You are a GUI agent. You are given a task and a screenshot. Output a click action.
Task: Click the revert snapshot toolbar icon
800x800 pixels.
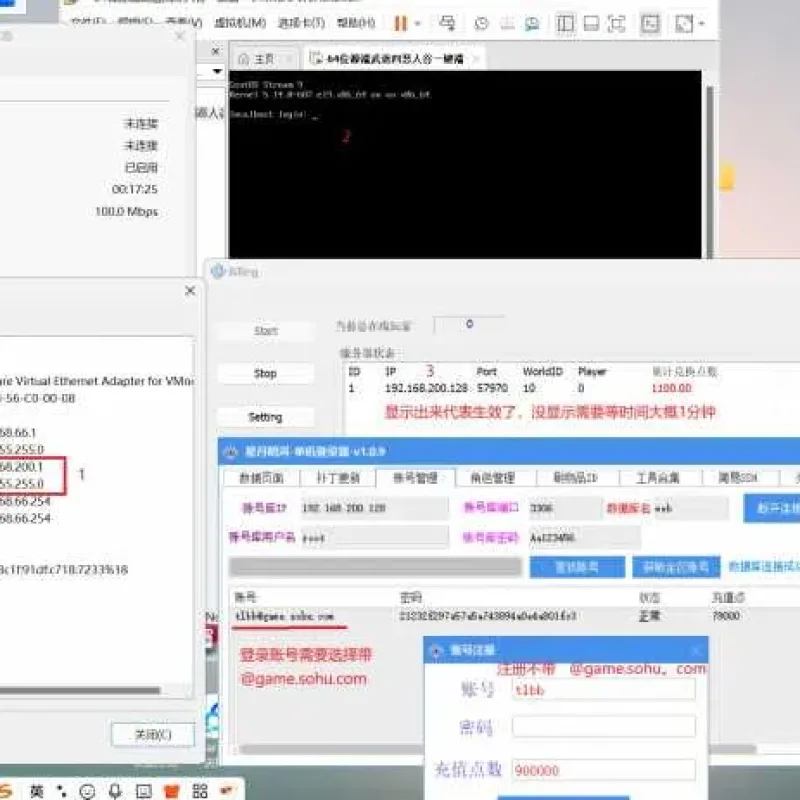pyautogui.click(x=507, y=23)
